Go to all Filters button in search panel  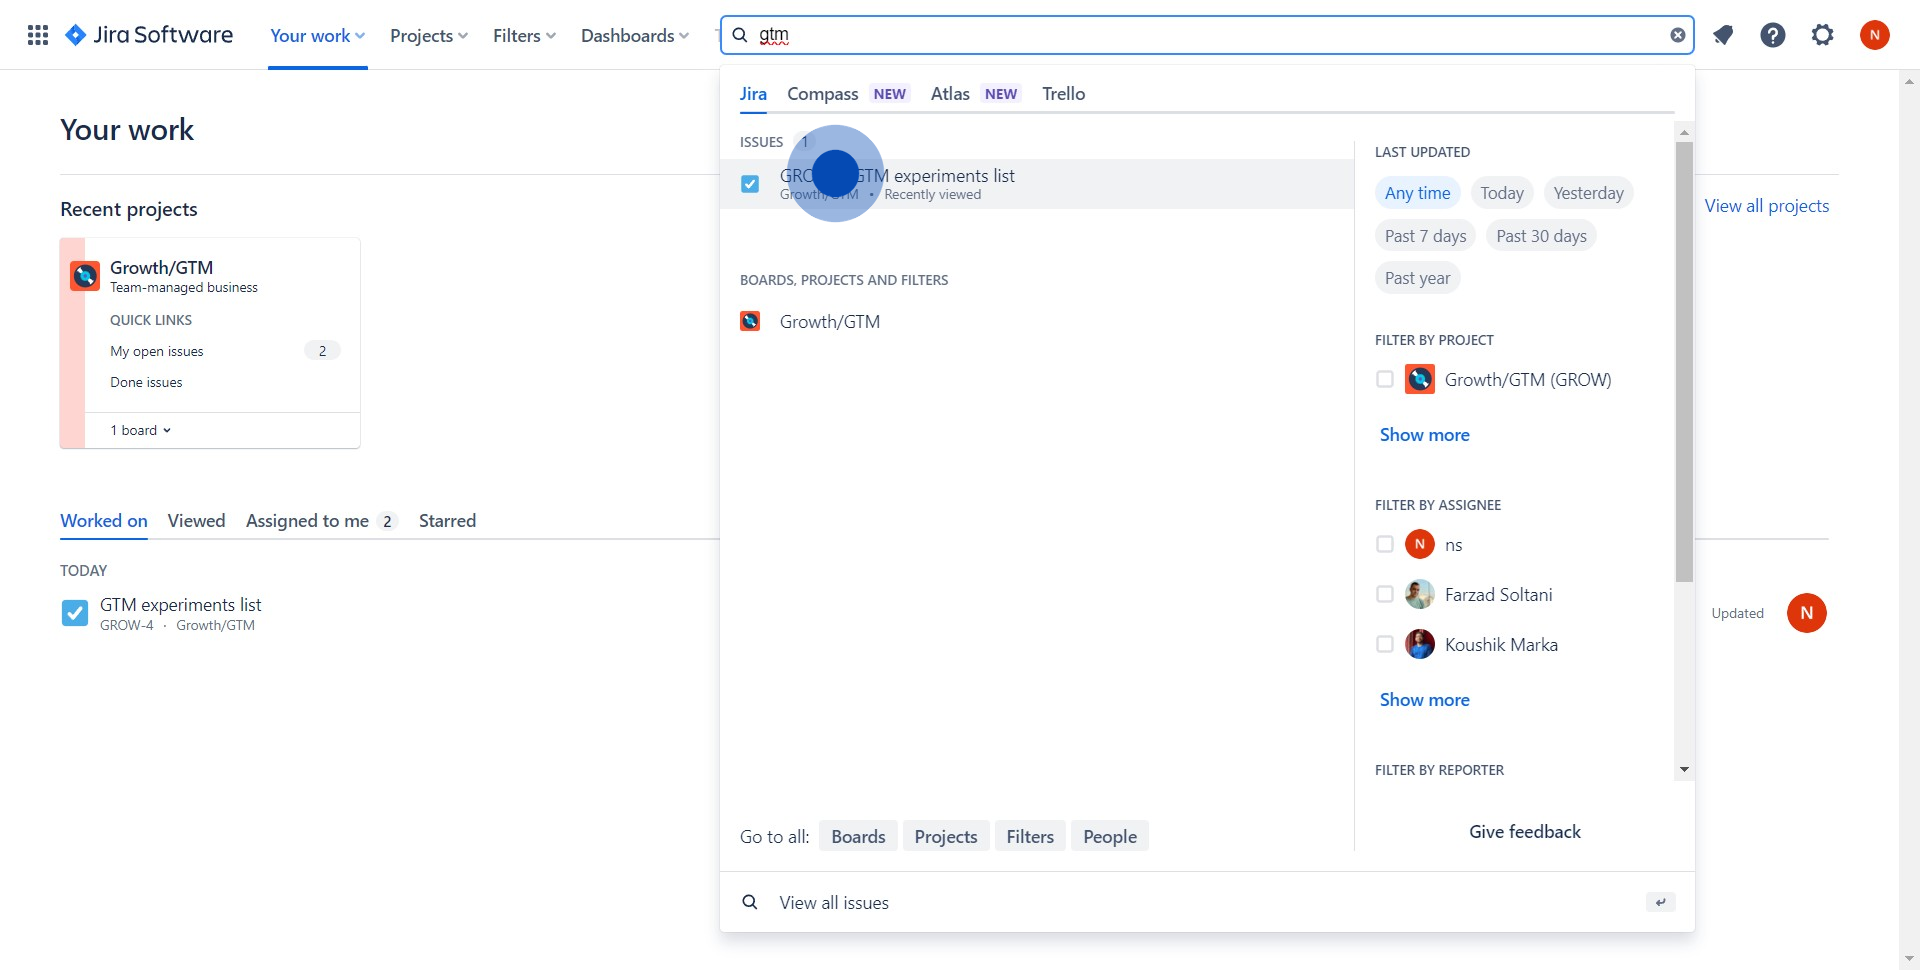pyautogui.click(x=1030, y=836)
